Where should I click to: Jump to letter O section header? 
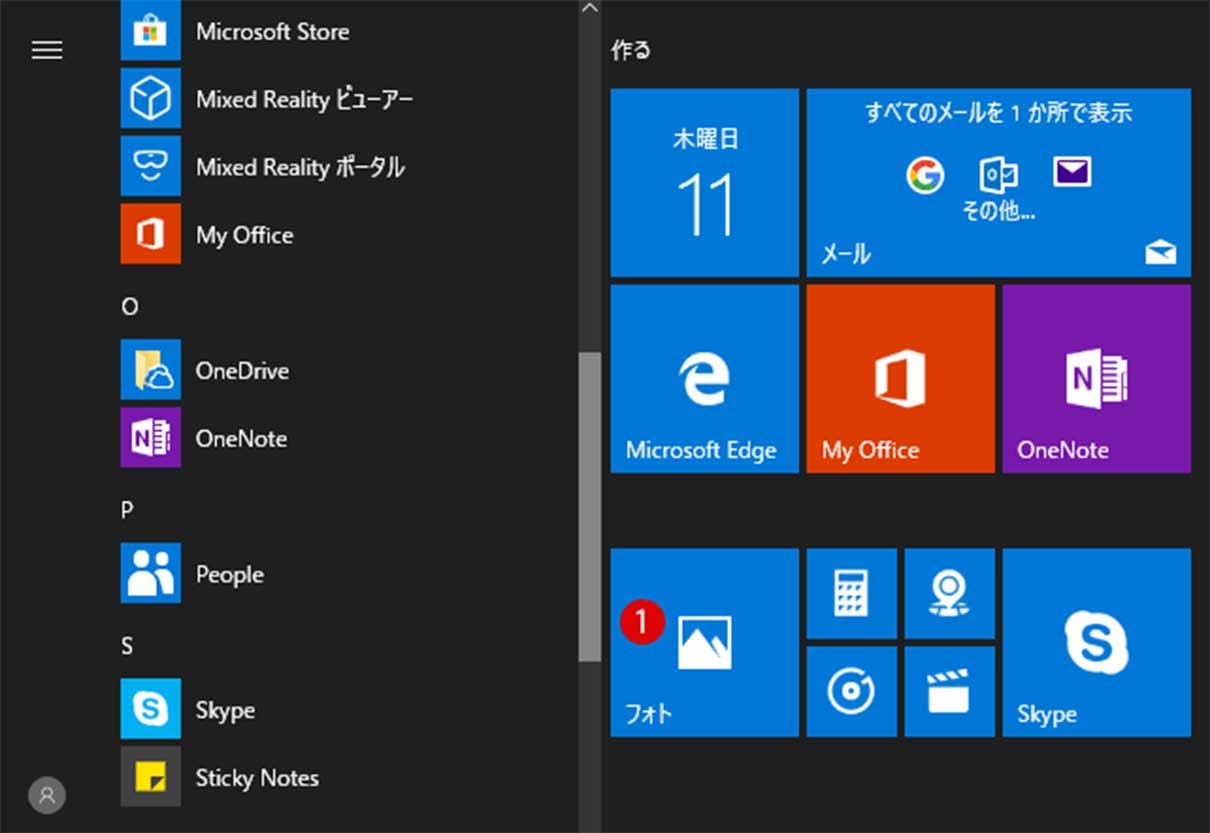[130, 307]
